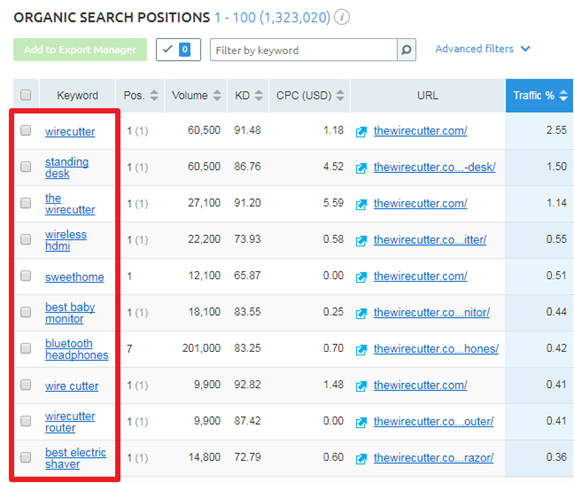Open external link icon for the wirecutter row
574x483 pixels.
[361, 204]
